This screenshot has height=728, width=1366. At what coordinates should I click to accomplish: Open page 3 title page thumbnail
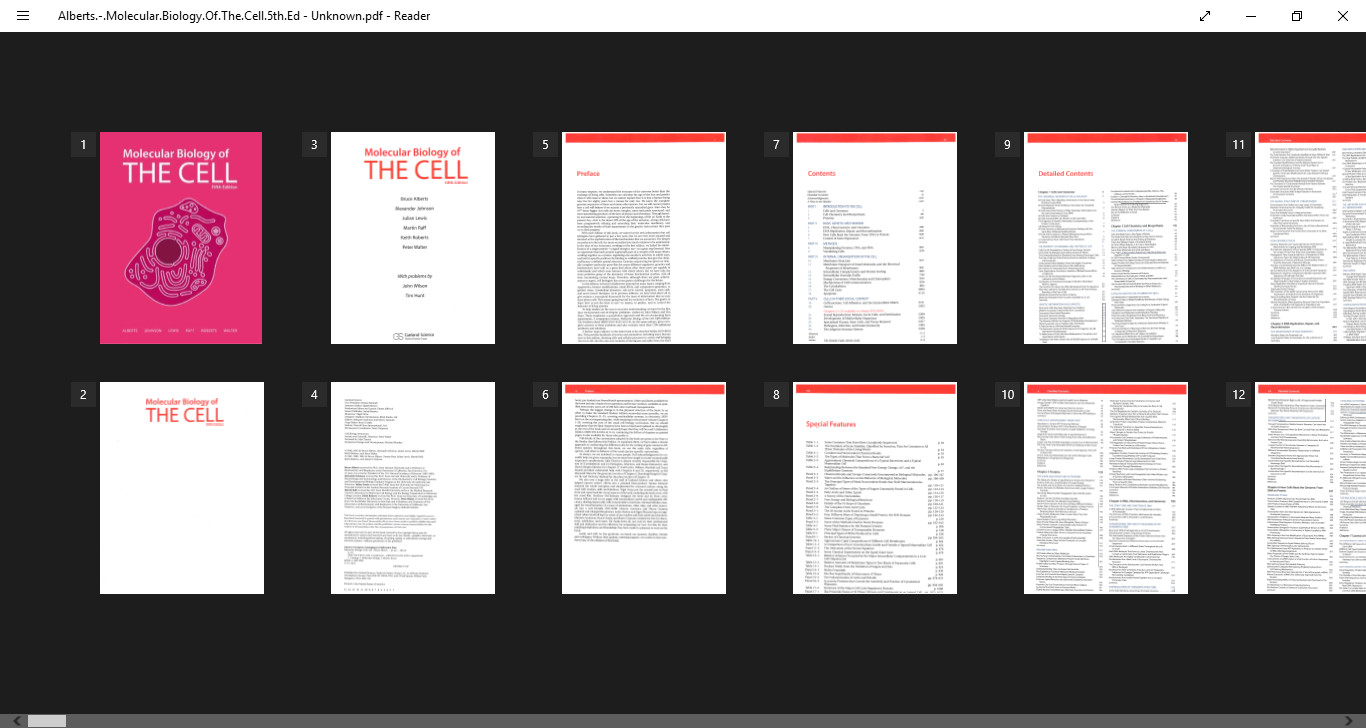[x=413, y=238]
